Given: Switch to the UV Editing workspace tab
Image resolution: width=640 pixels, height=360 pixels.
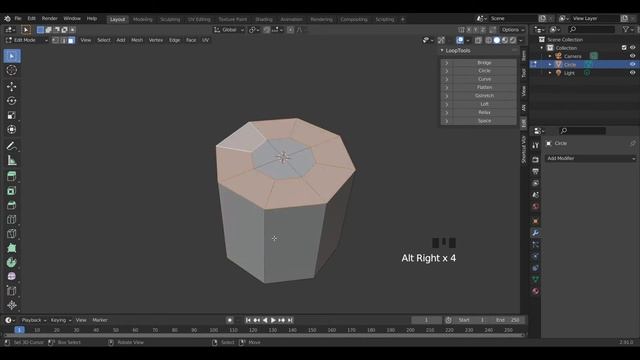Looking at the screenshot, I should tap(199, 19).
